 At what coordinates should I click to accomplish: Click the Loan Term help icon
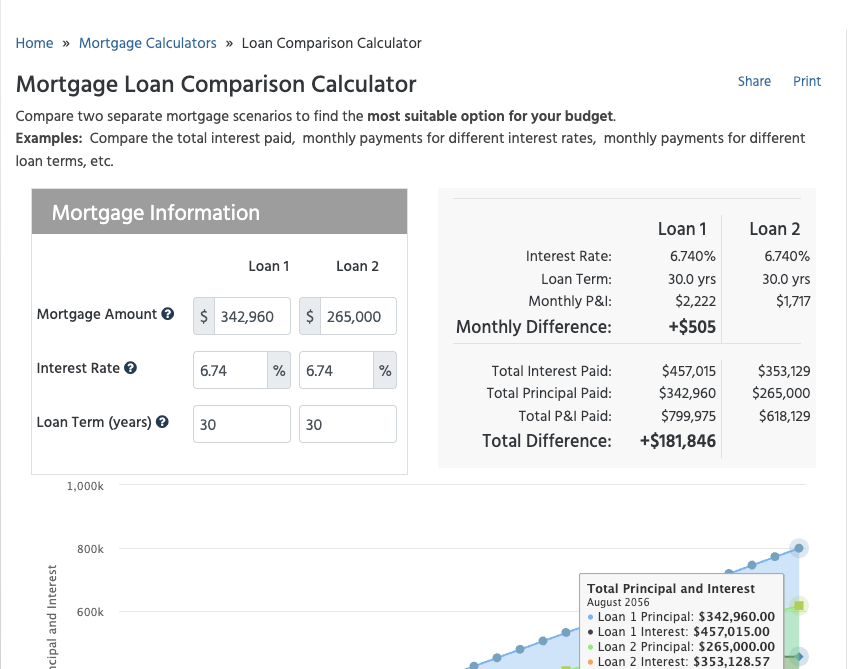click(162, 422)
